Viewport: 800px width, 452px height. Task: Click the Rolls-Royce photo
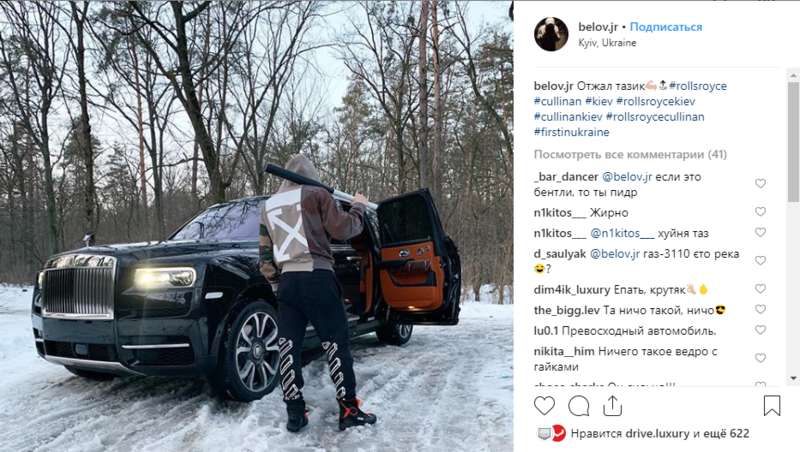(x=256, y=226)
